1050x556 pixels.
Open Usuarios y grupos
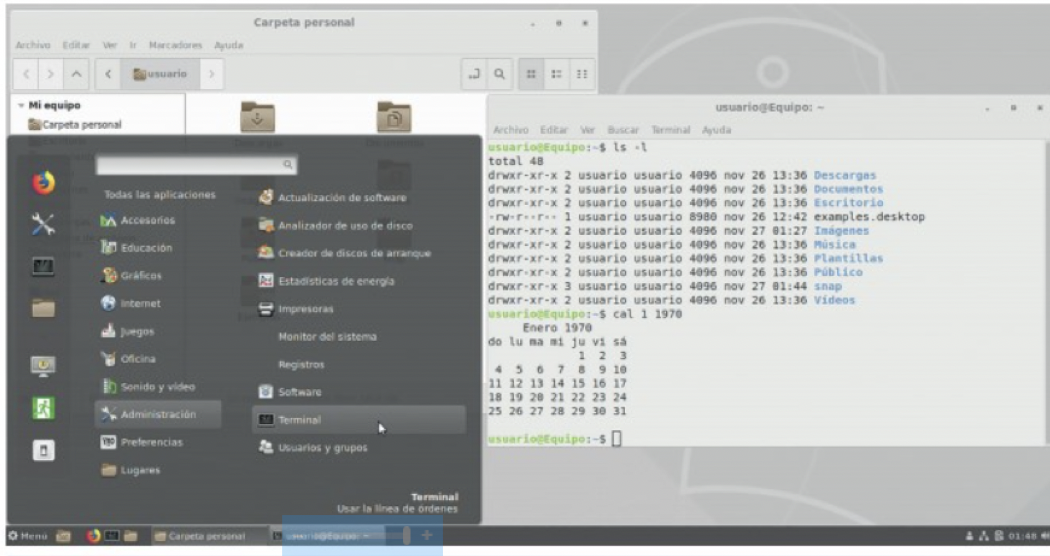point(313,447)
